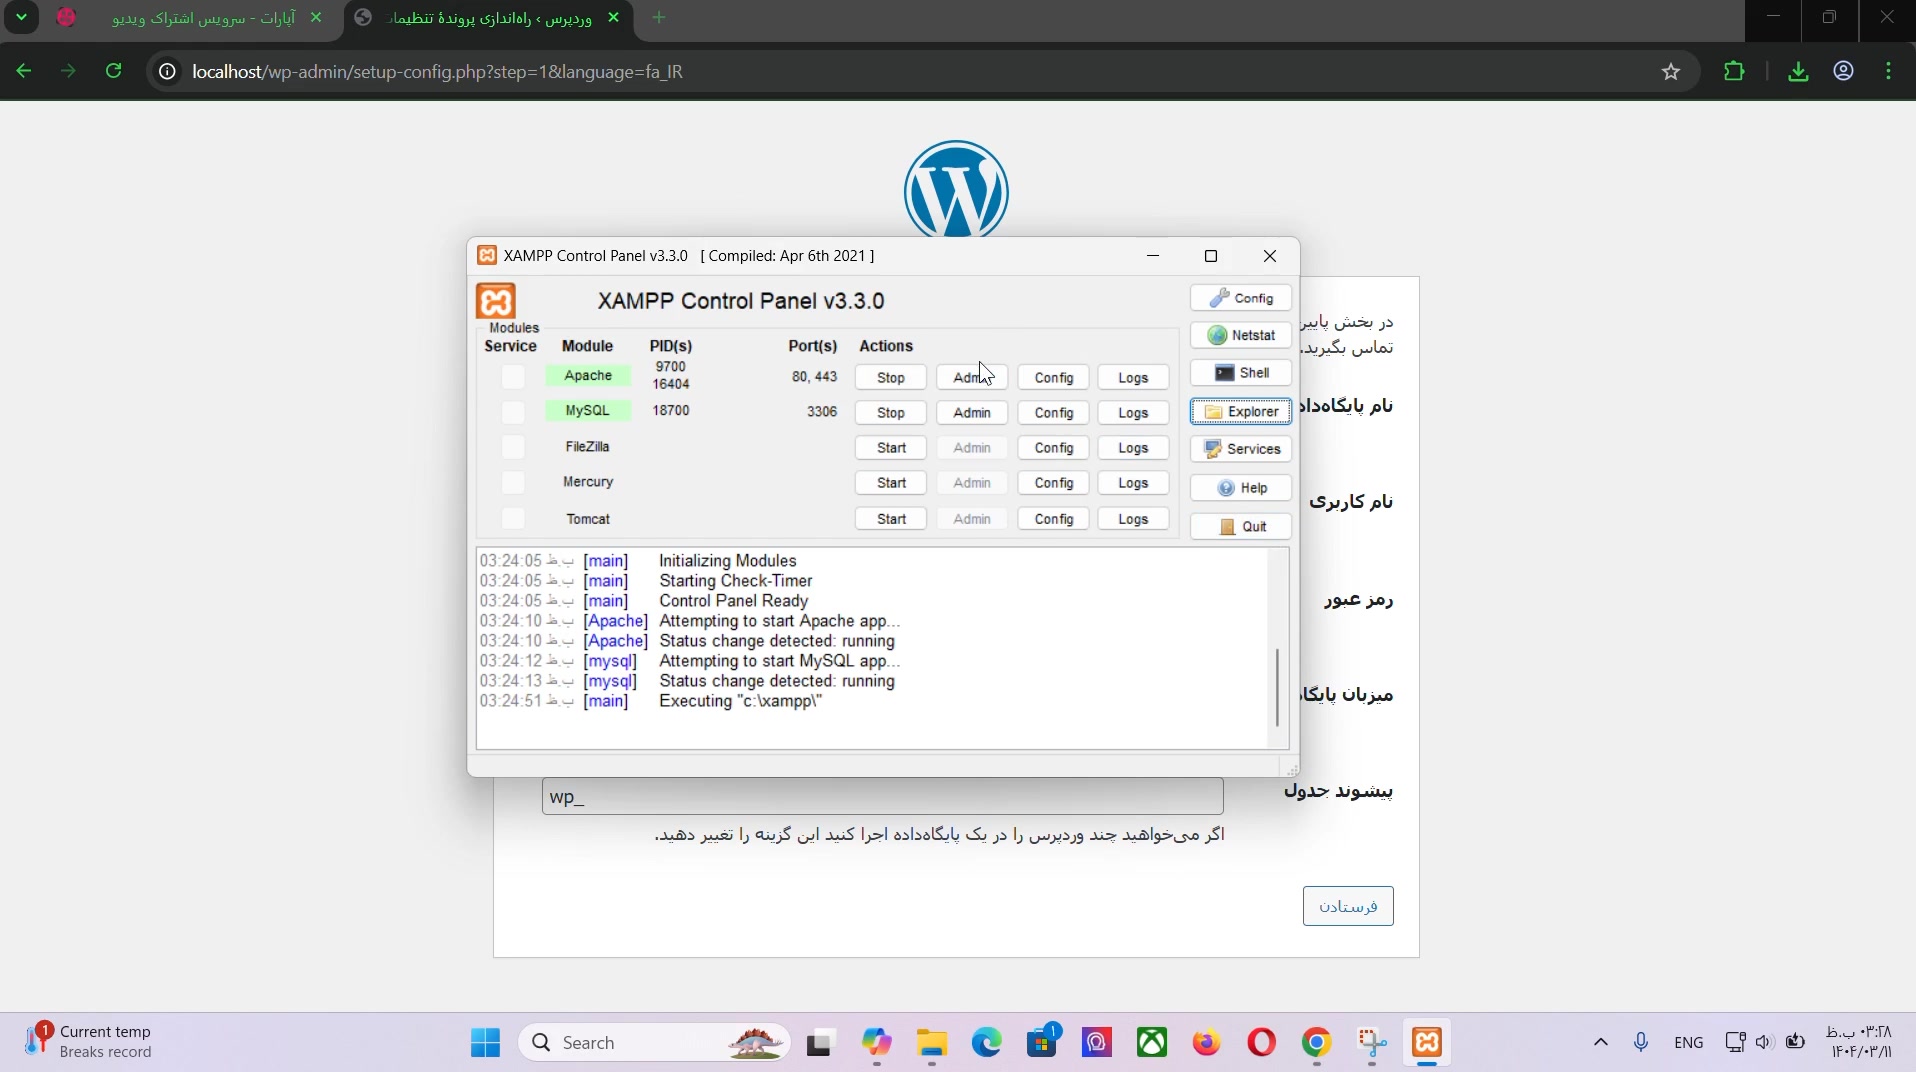This screenshot has height=1072, width=1916.
Task: Launch Firefox from the taskbar
Action: pos(1207,1043)
